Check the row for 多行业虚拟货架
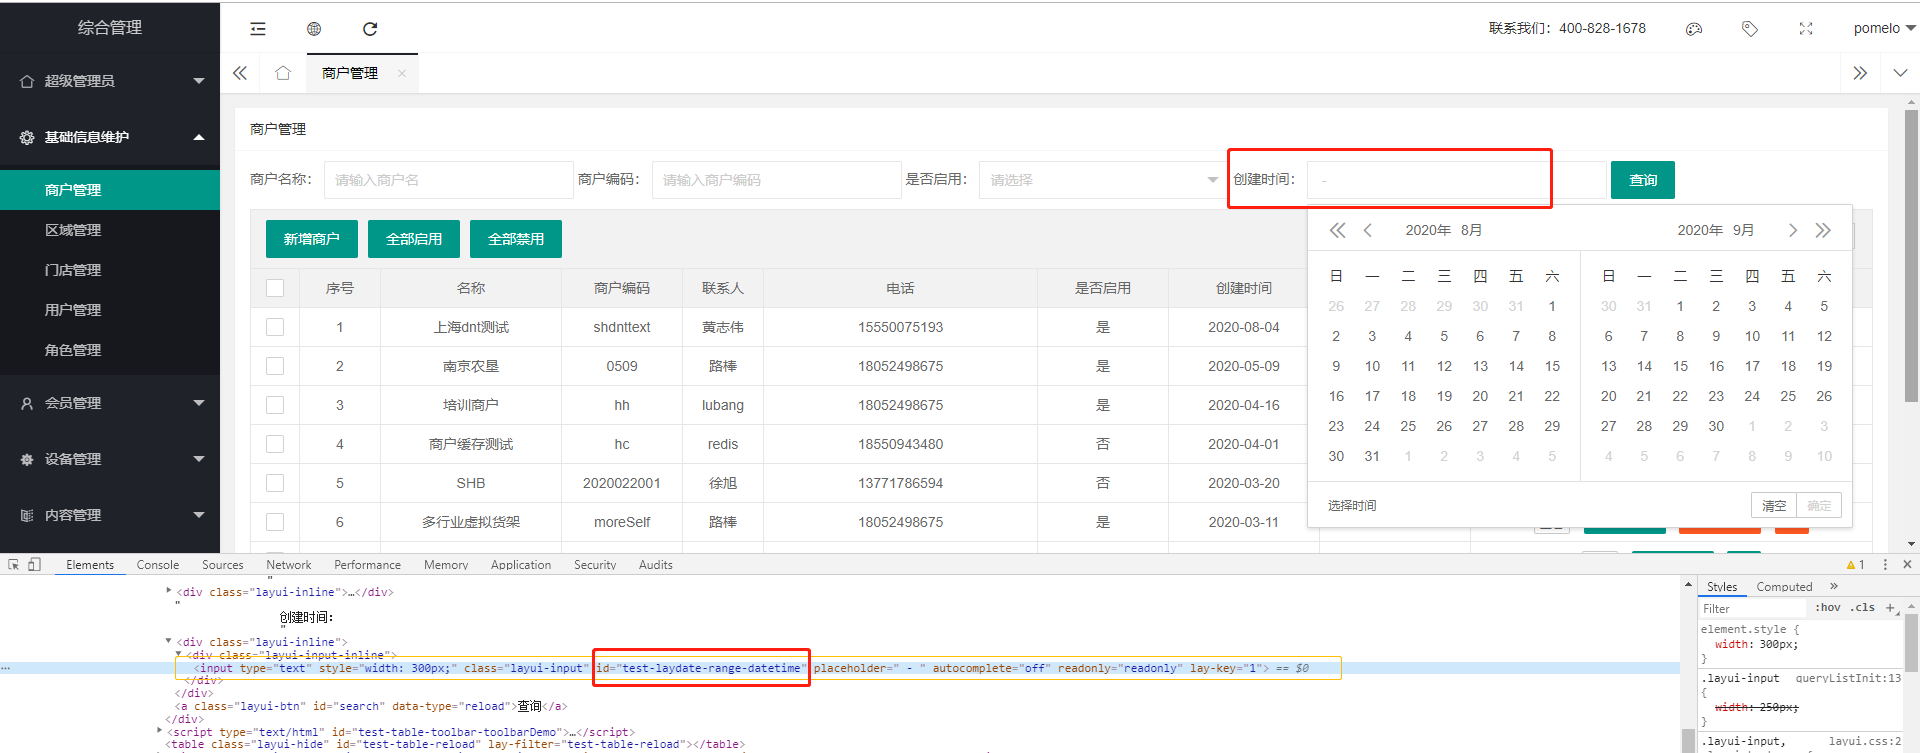The width and height of the screenshot is (1920, 753). [275, 522]
